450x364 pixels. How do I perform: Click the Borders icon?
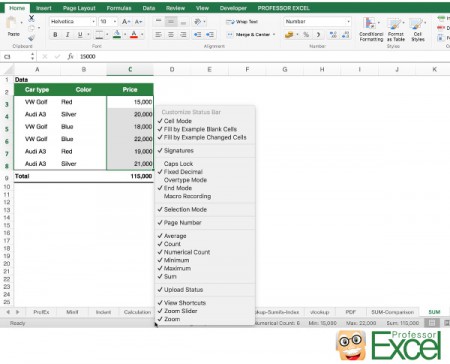(x=99, y=34)
